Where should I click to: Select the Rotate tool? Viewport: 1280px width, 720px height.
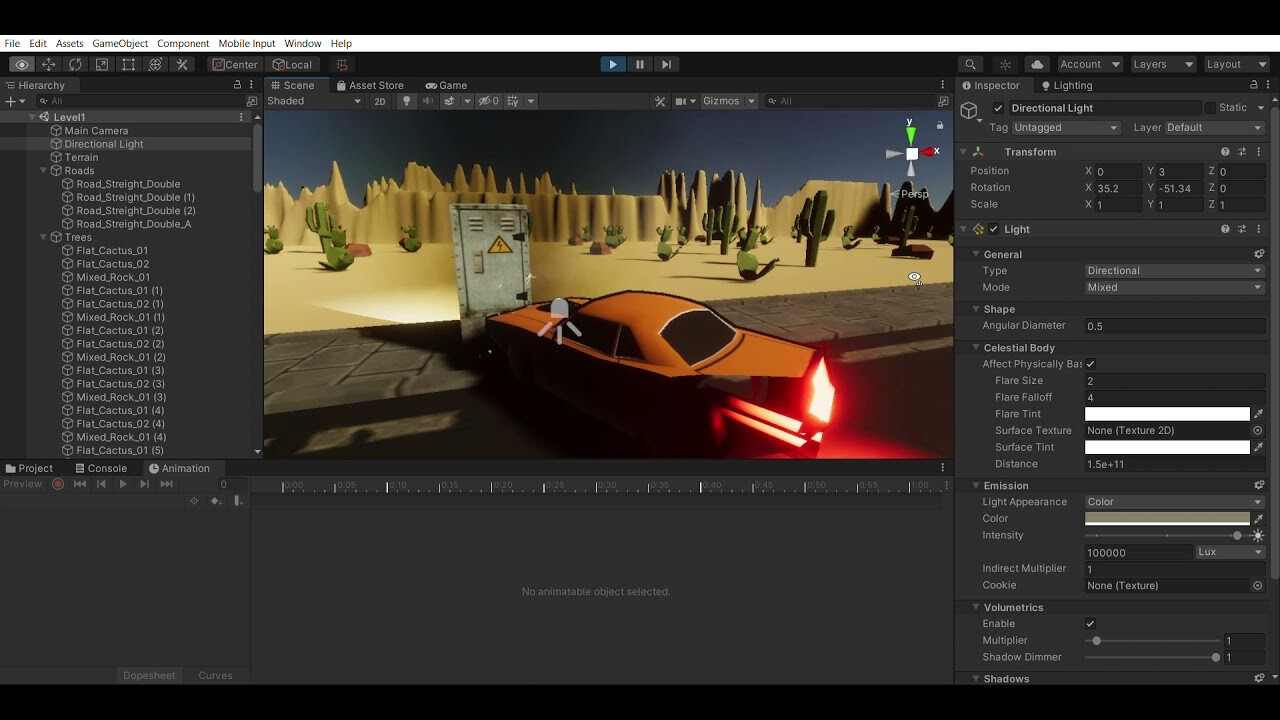click(75, 64)
